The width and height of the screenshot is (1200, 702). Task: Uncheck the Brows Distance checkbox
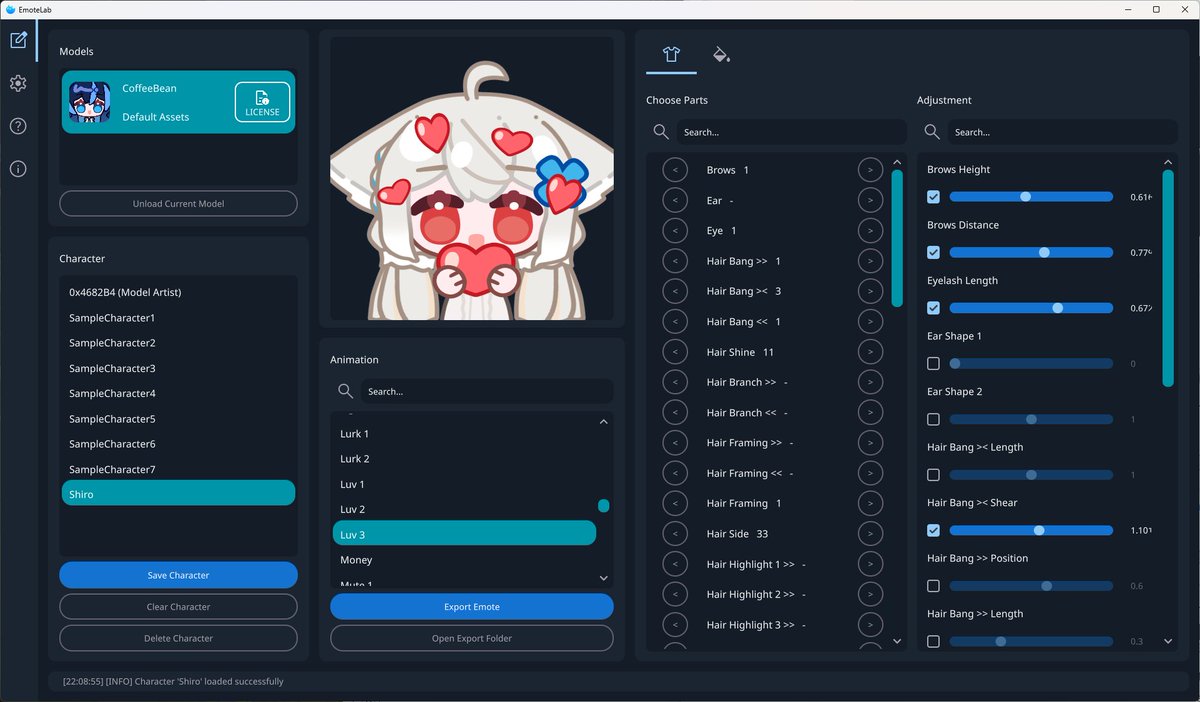tap(933, 252)
